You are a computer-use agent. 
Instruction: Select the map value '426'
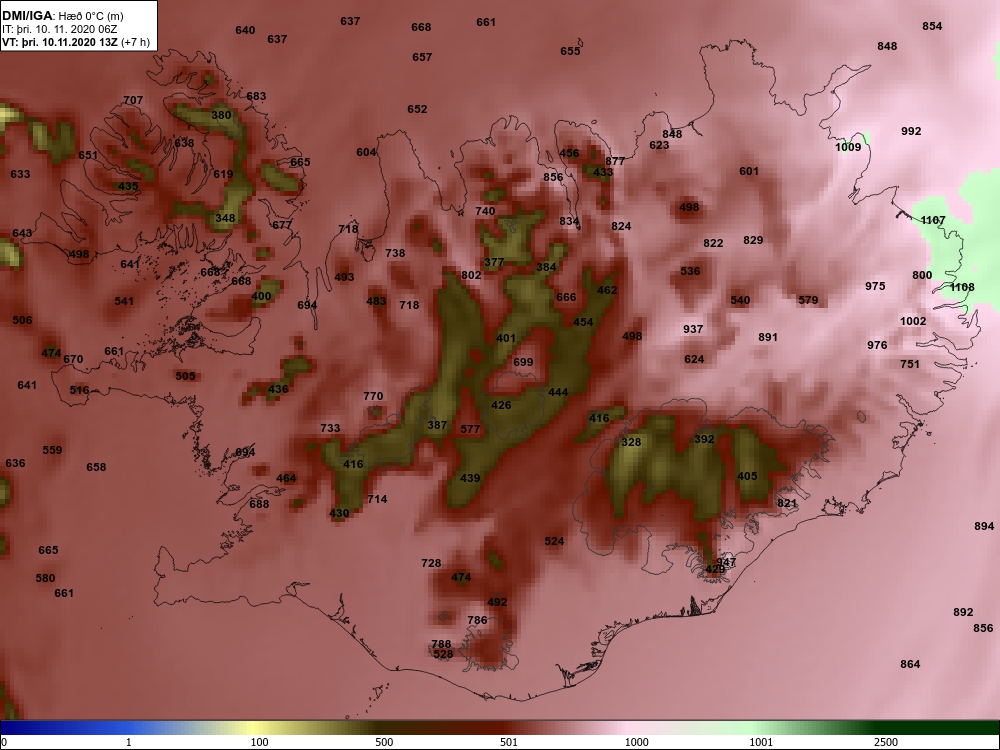click(501, 405)
